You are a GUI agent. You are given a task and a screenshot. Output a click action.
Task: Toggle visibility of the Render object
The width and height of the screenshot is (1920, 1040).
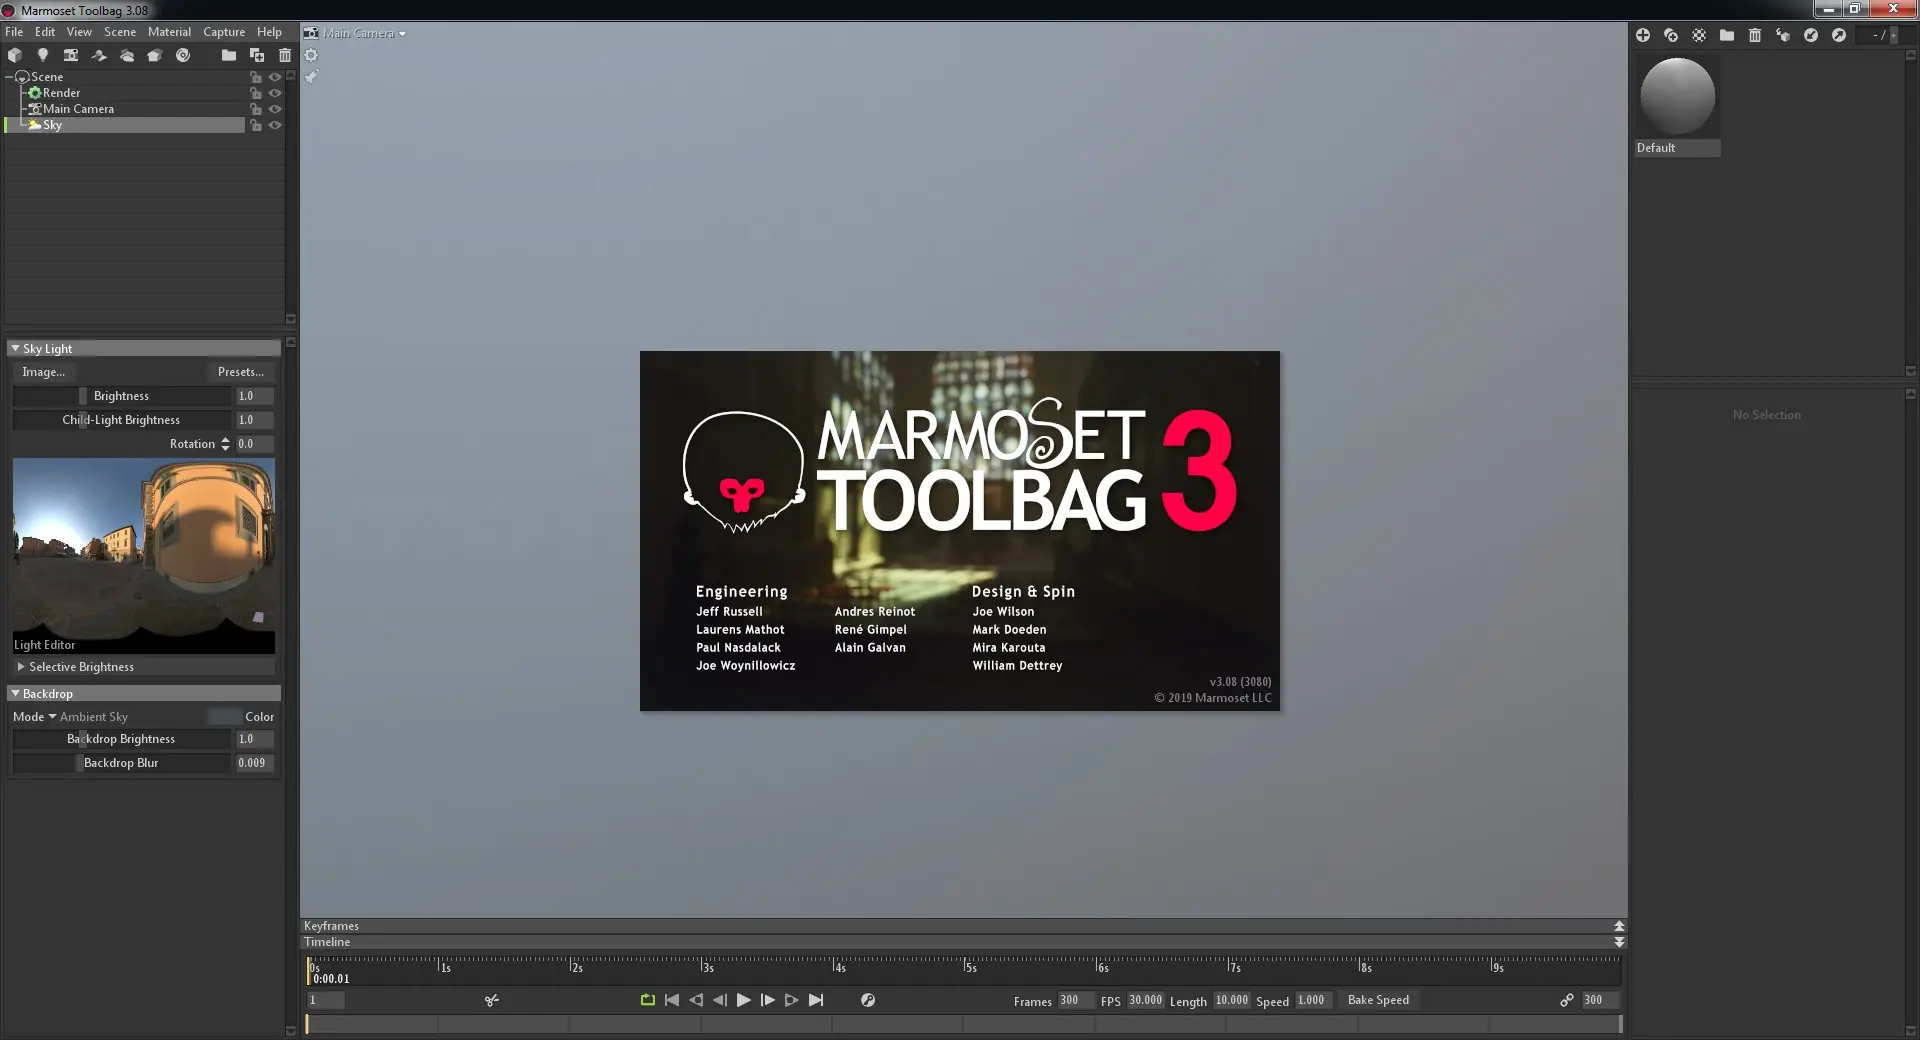pyautogui.click(x=275, y=93)
